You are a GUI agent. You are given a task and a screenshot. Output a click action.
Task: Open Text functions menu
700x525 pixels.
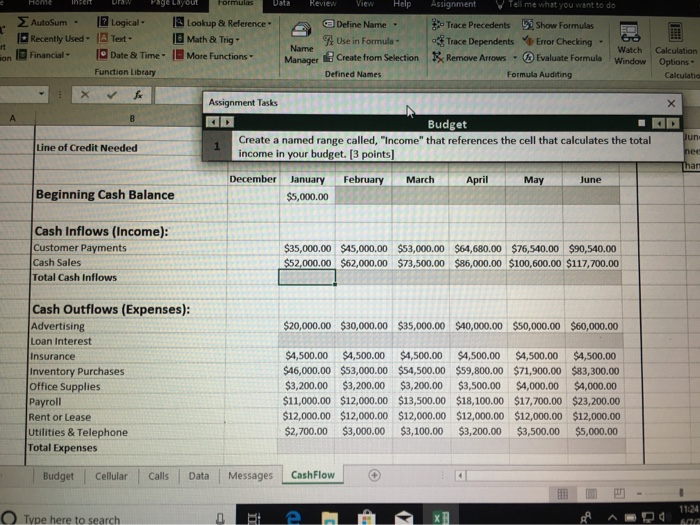tap(115, 38)
